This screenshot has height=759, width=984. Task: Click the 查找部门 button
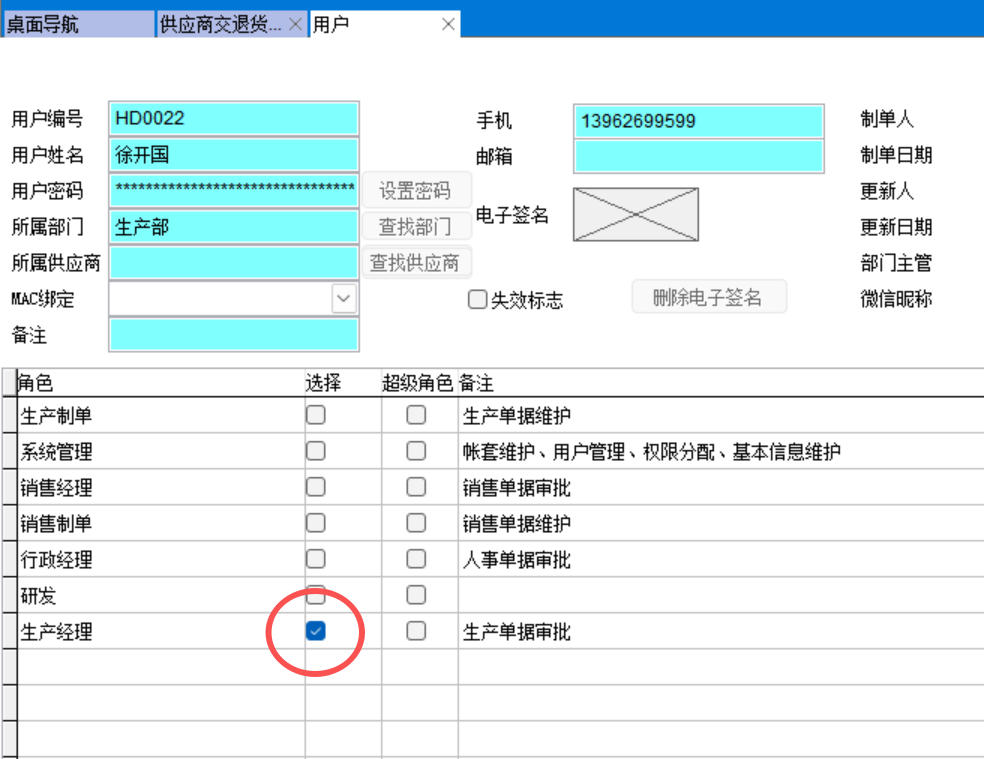(x=416, y=227)
